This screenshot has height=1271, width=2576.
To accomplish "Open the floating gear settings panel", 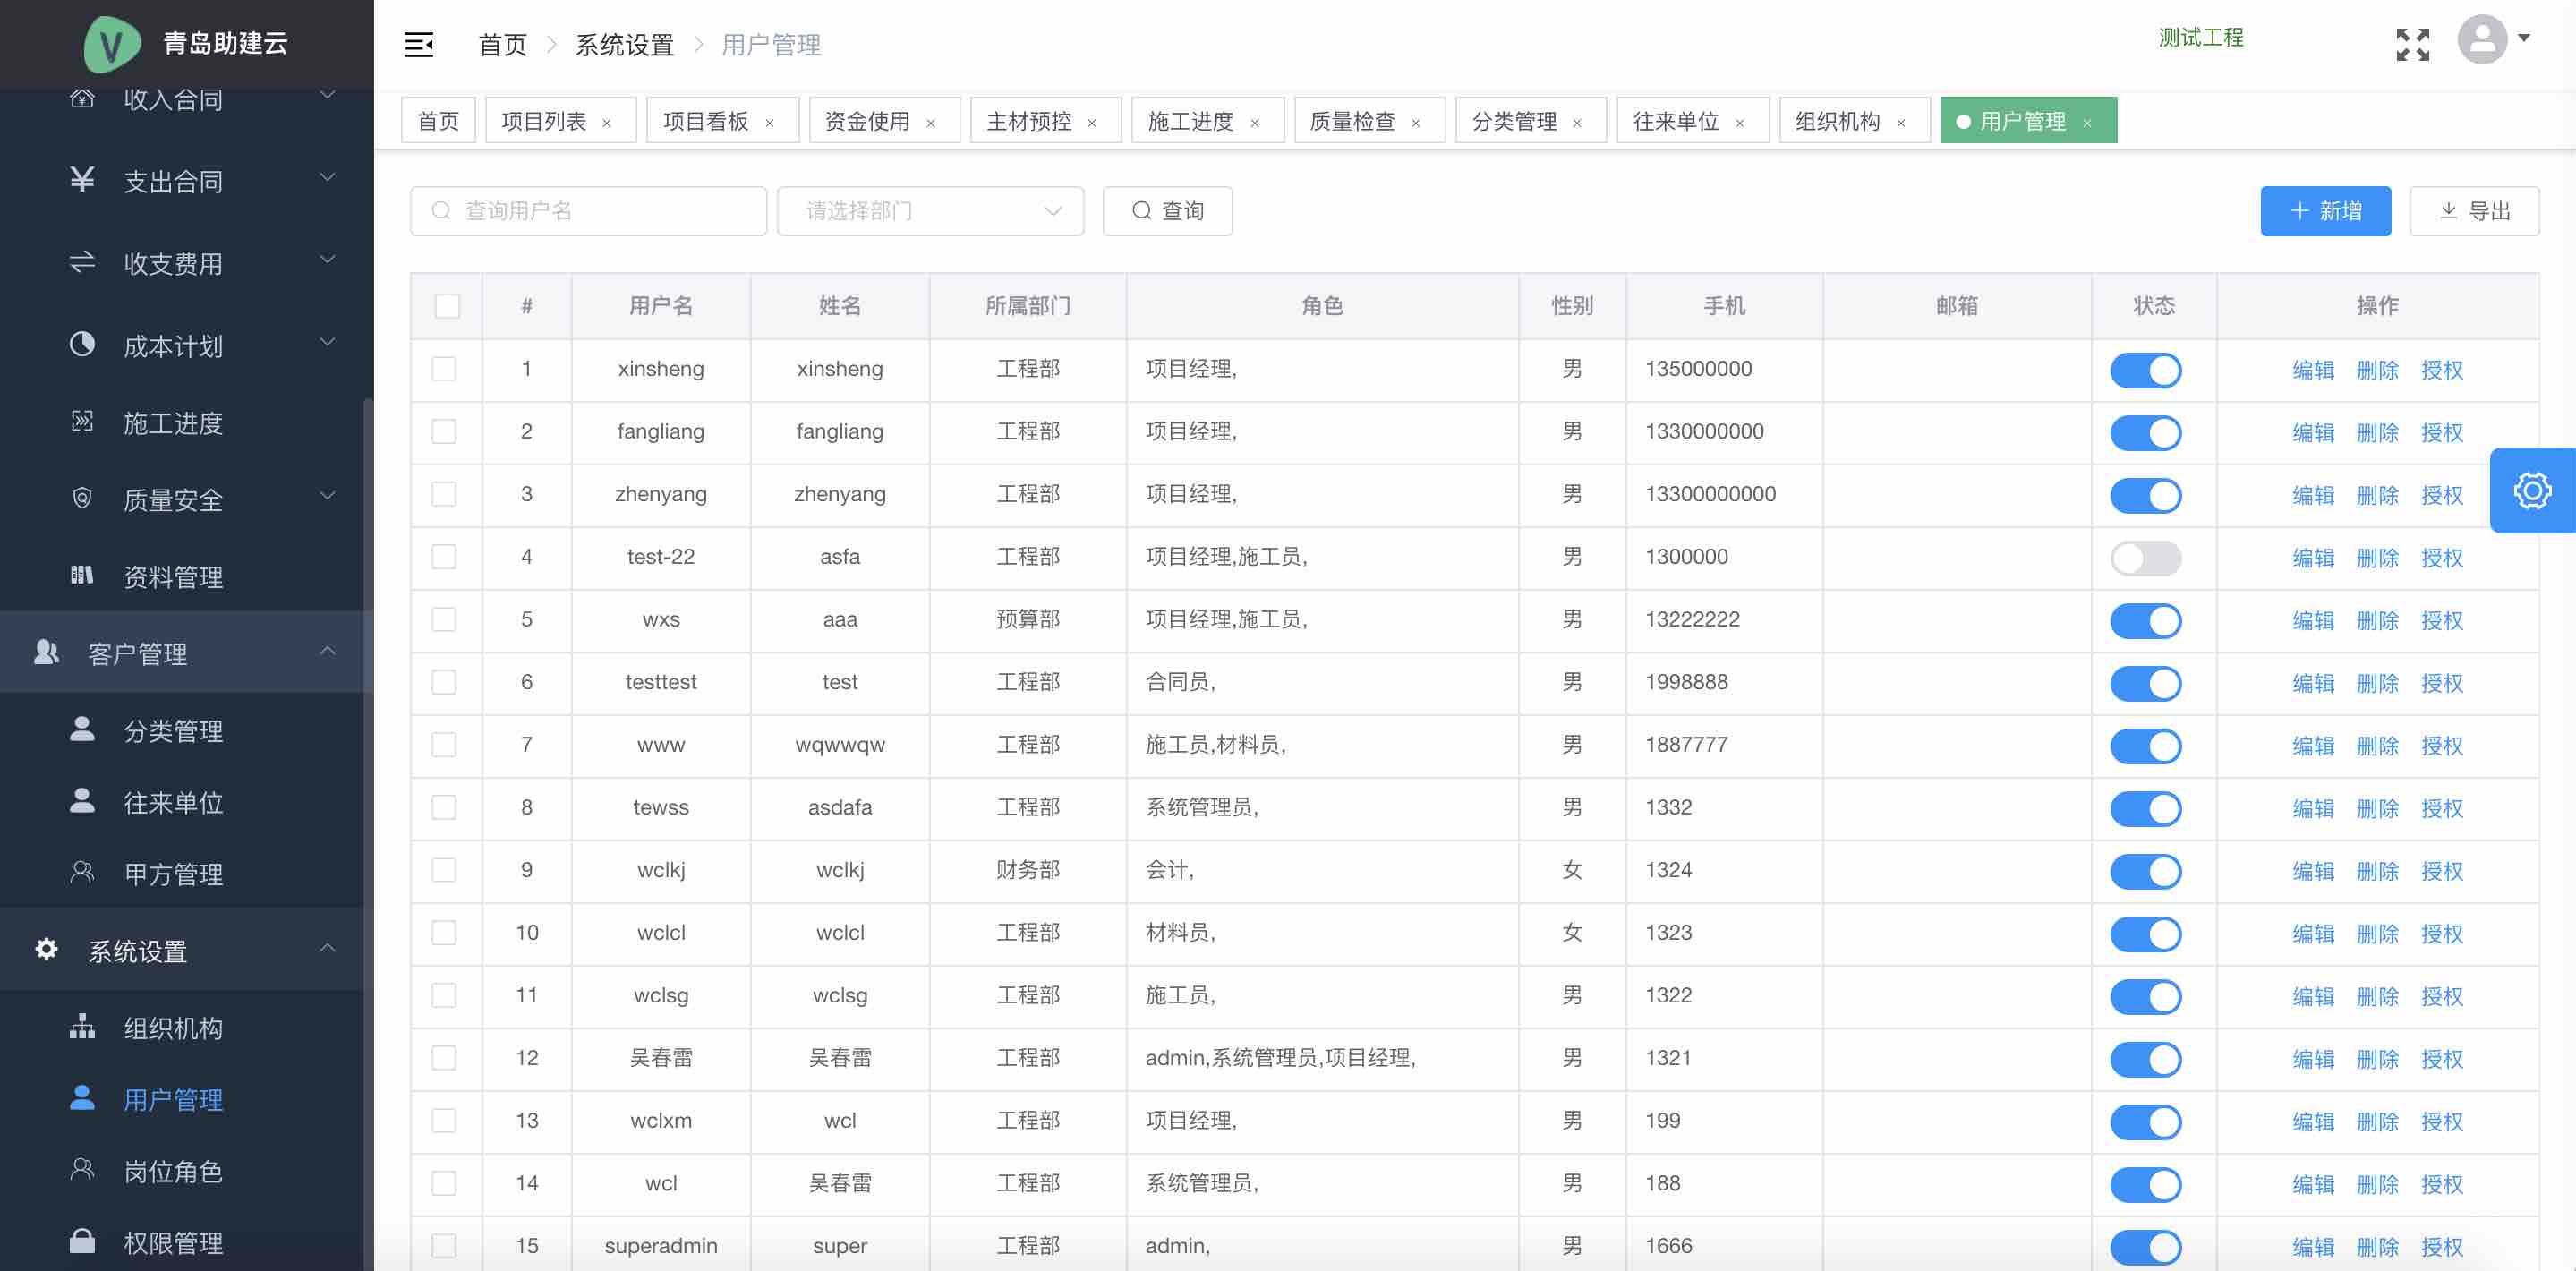I will pos(2531,490).
